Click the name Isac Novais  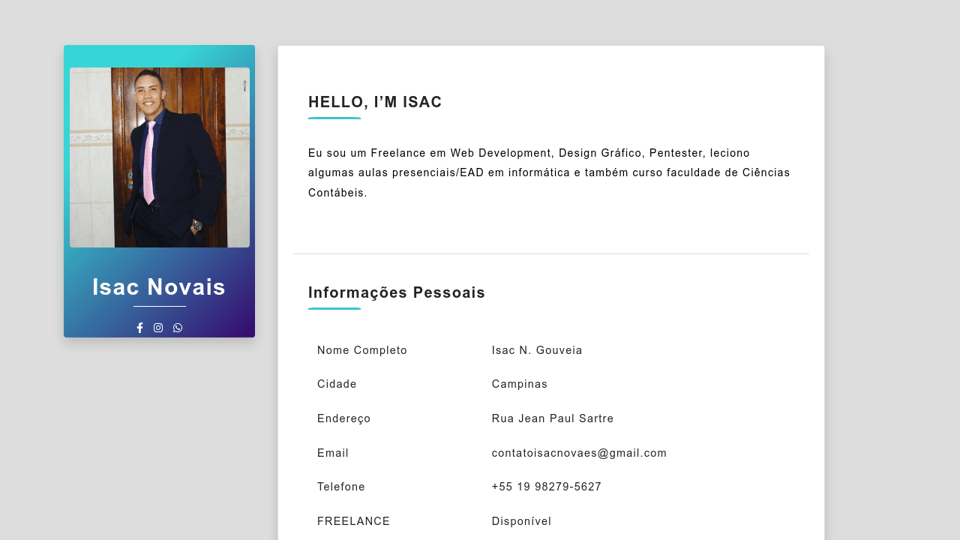click(159, 287)
